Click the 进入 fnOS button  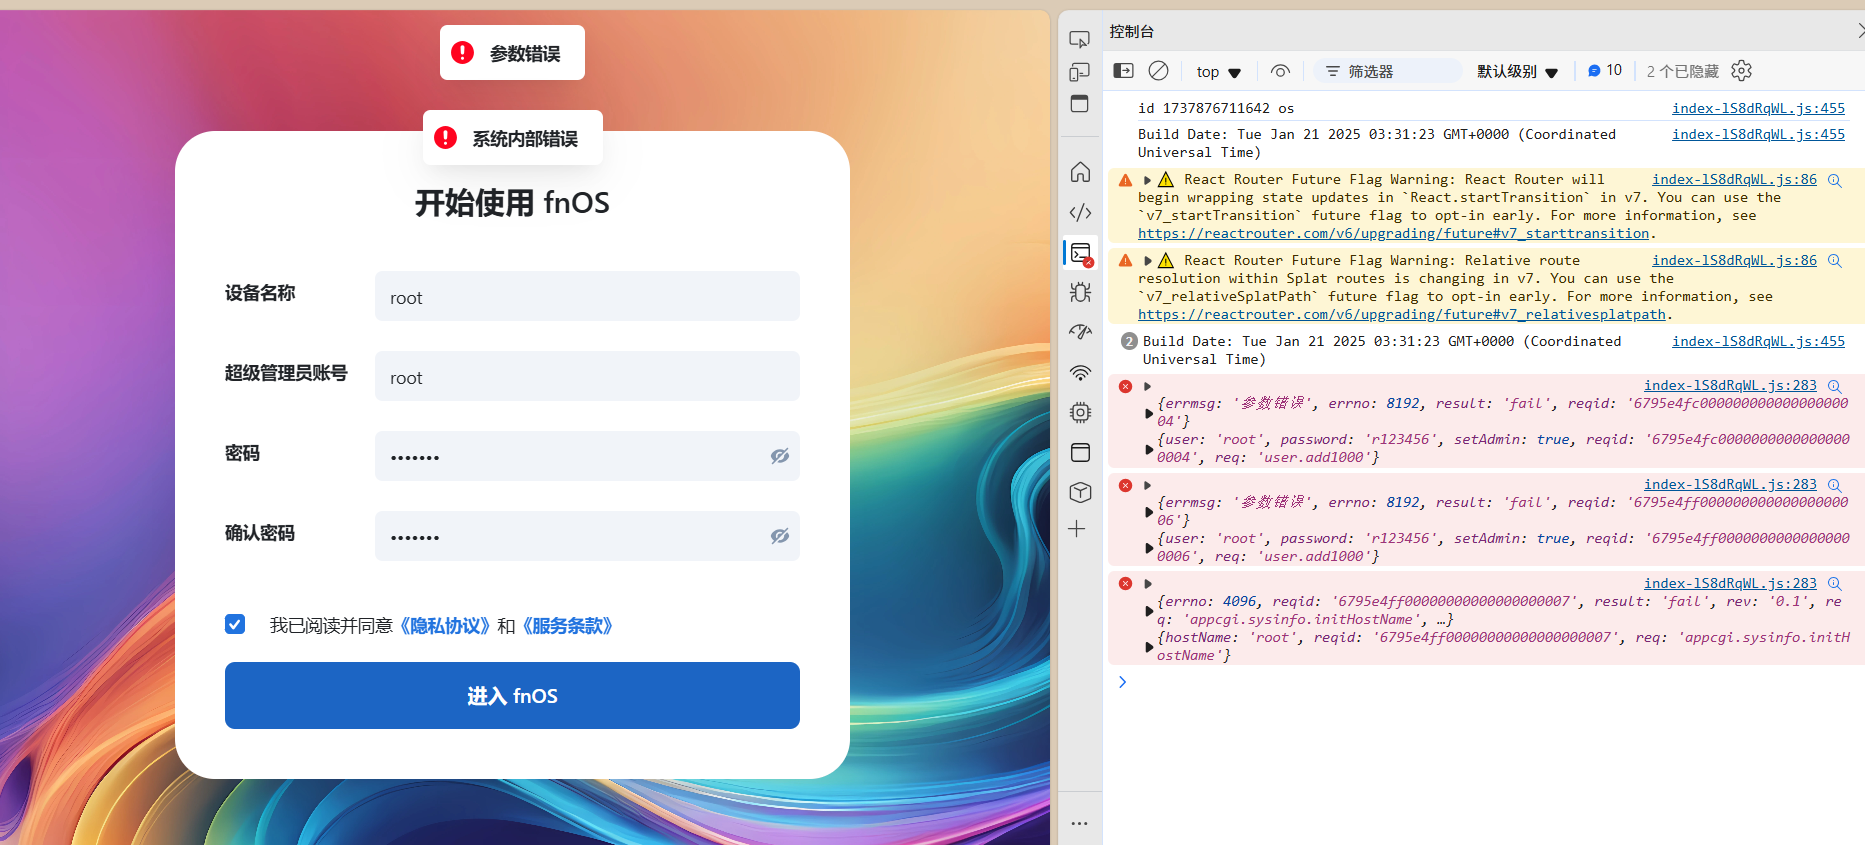[x=512, y=695]
